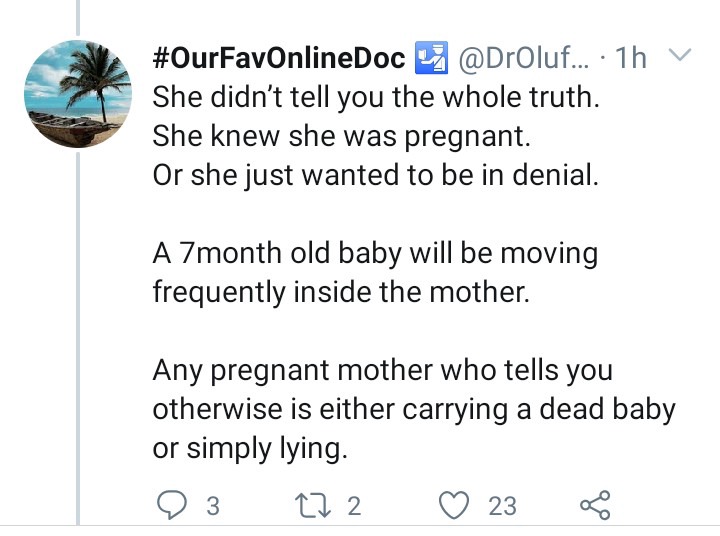Viewport: 720px width, 536px height.
Task: Open the @DrOluf… handle
Action: [x=523, y=58]
